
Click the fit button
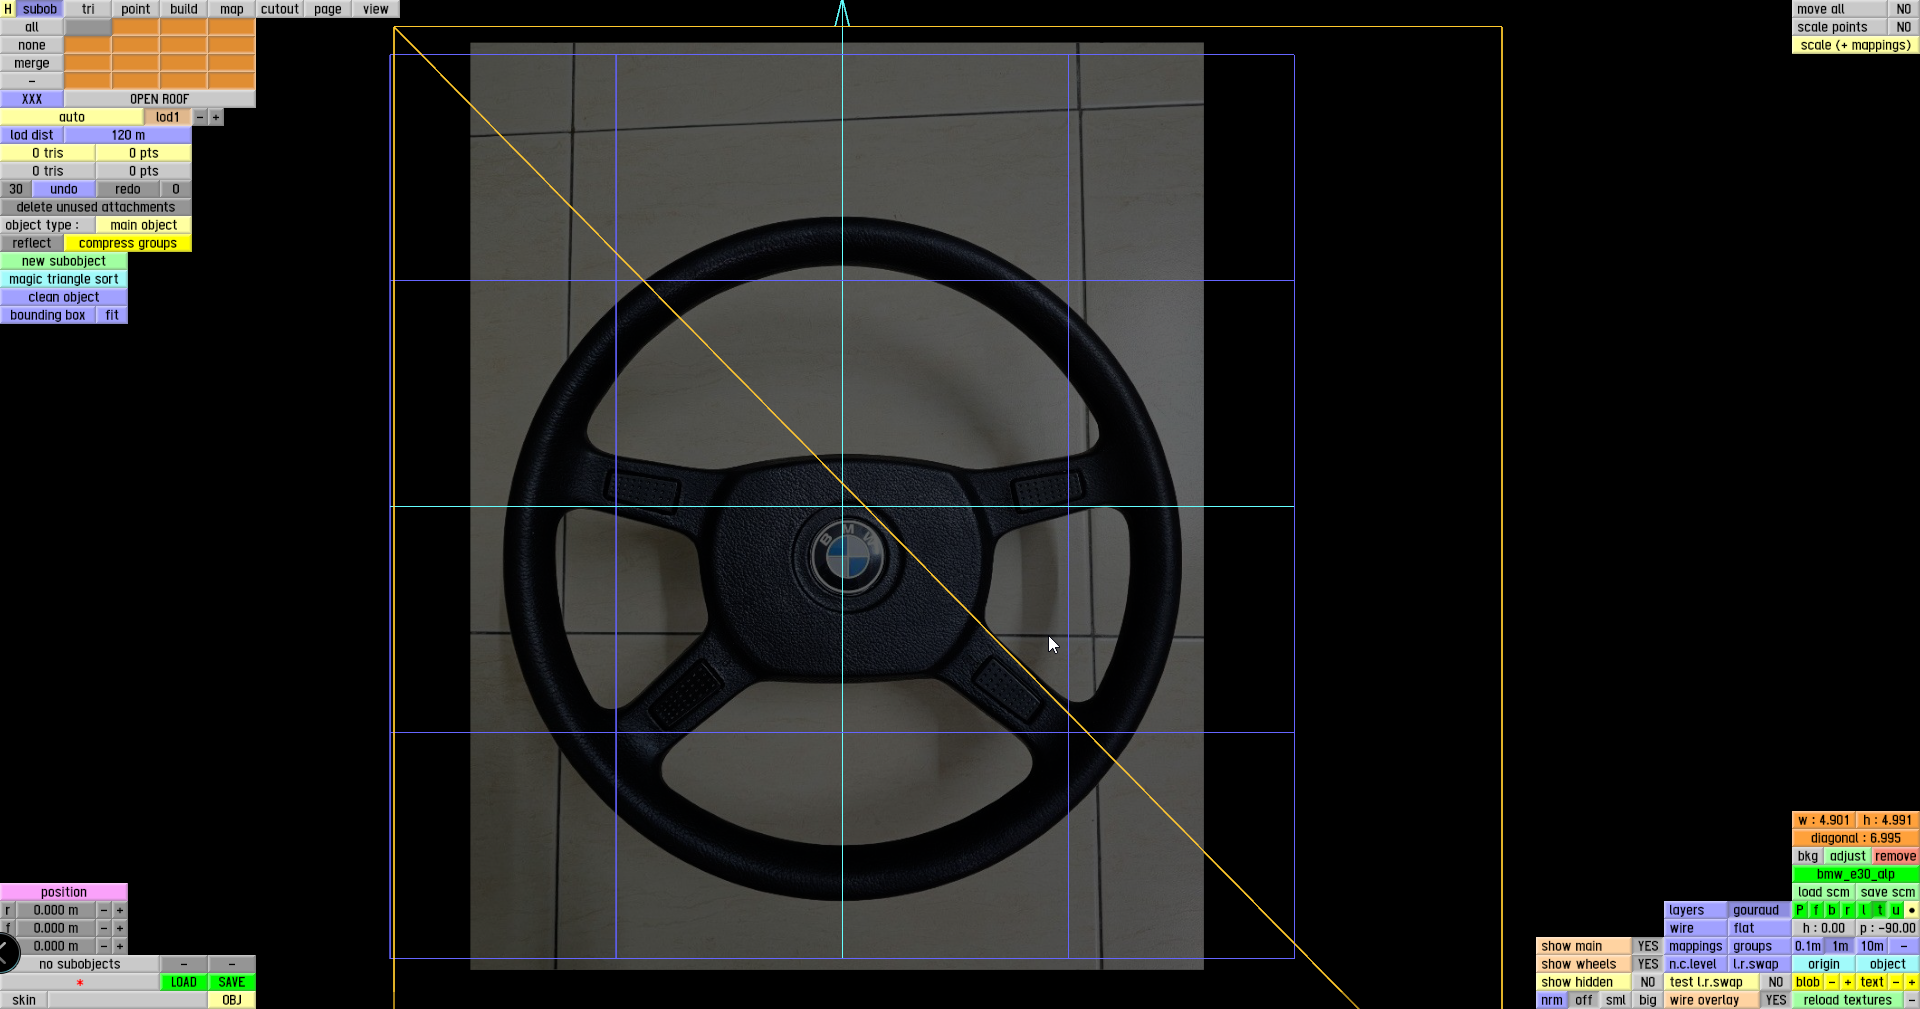pyautogui.click(x=112, y=315)
